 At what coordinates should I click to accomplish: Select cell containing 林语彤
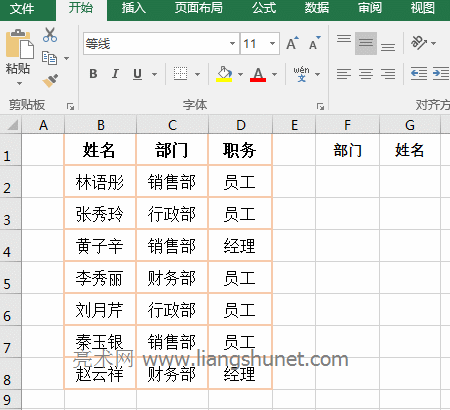100,182
